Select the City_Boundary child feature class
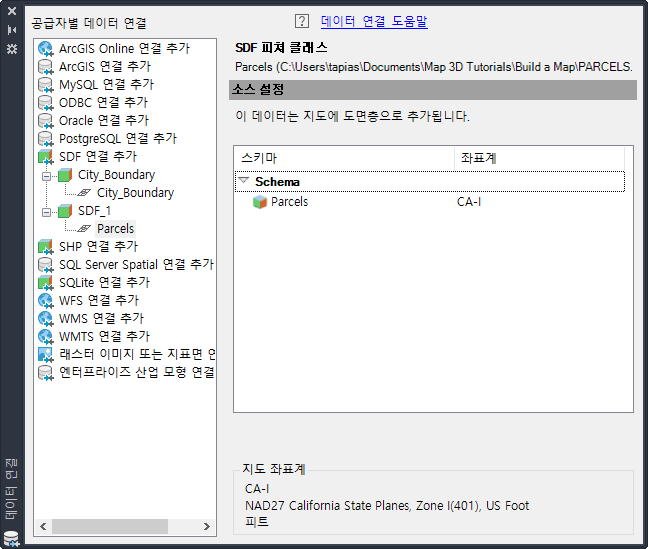Screen dimensions: 648x549 click(136, 193)
